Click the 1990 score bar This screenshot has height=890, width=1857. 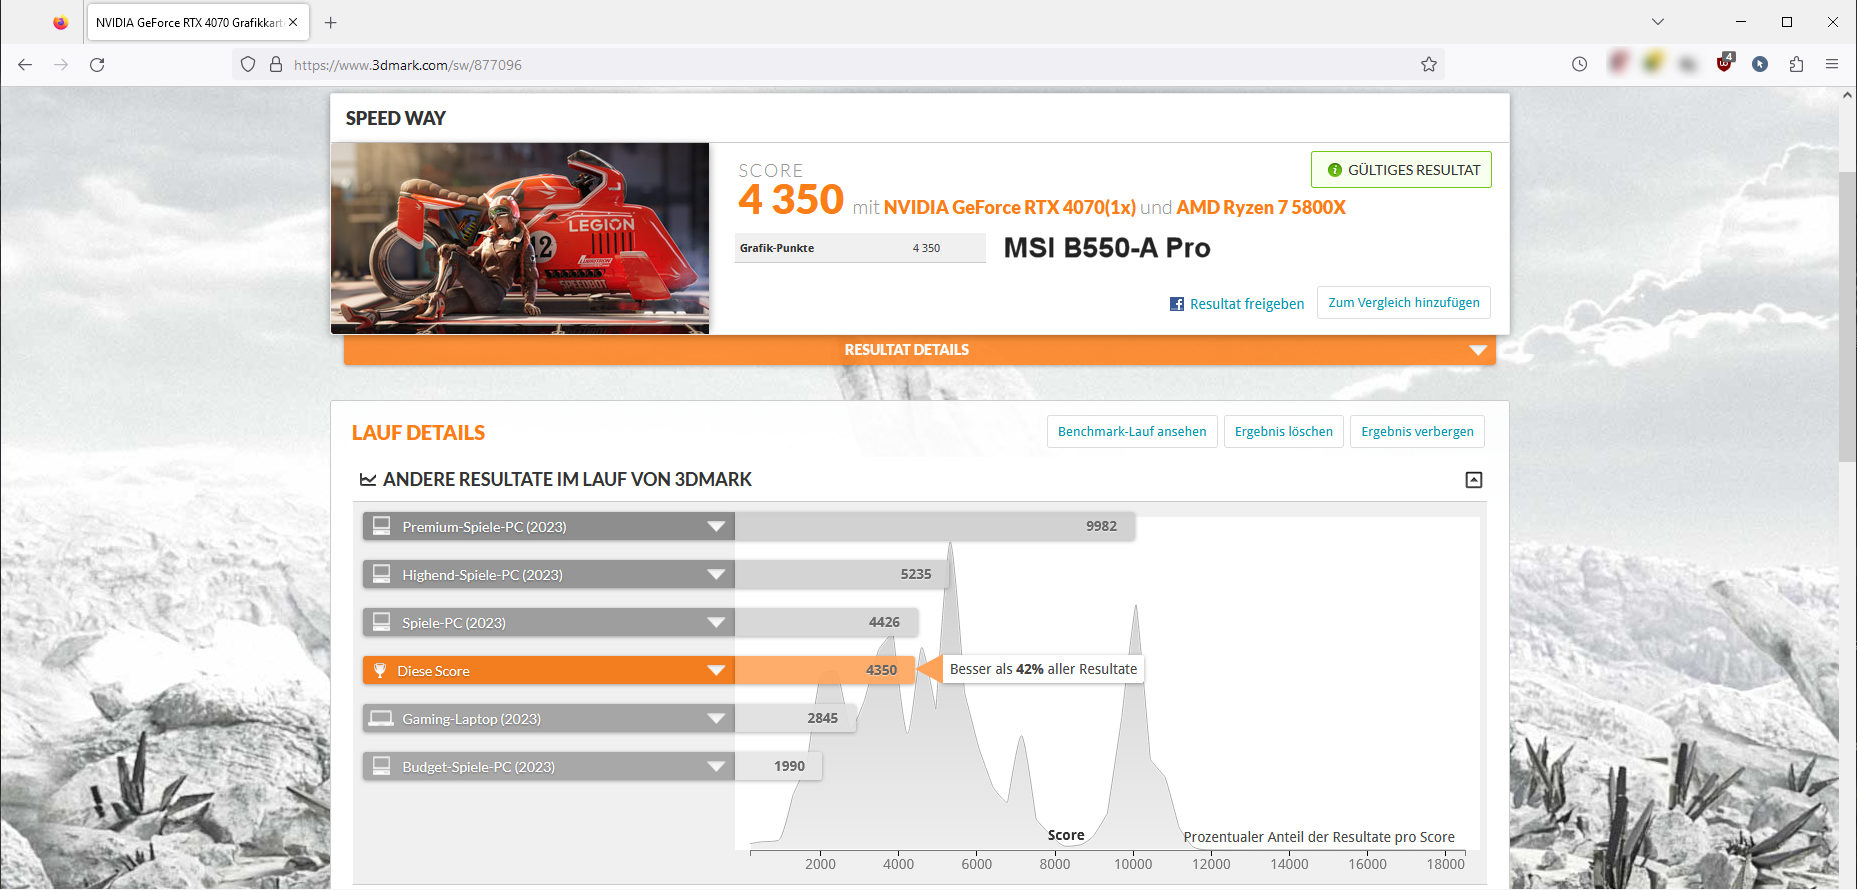coord(778,766)
